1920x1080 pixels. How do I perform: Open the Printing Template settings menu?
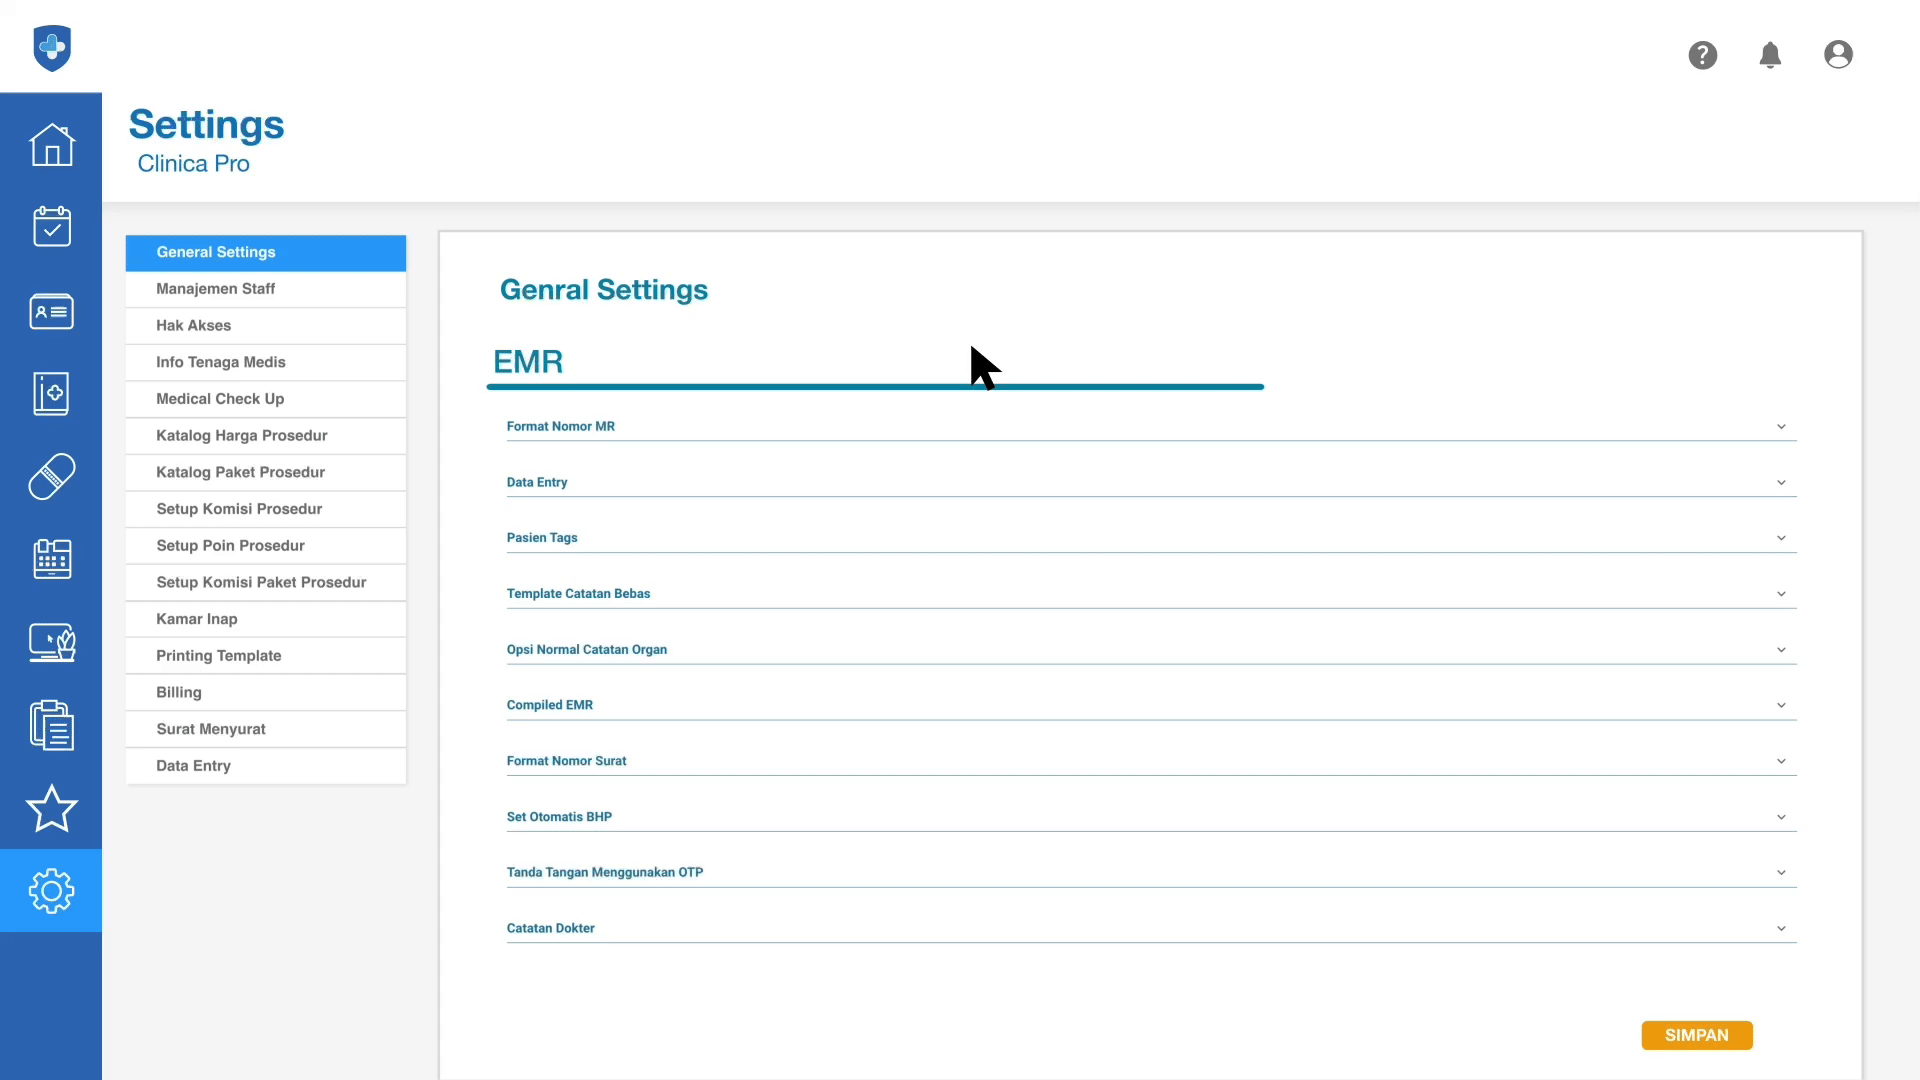(219, 656)
